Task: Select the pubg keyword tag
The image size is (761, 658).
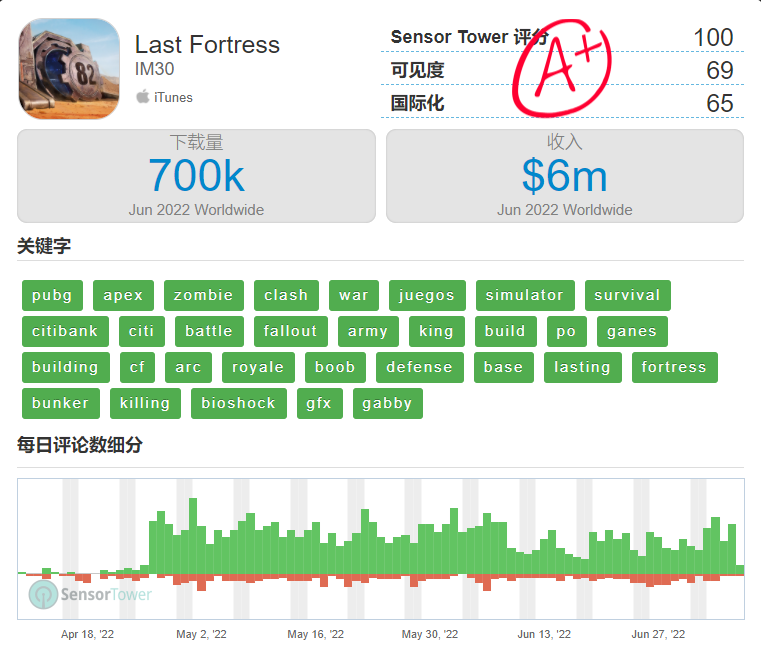Action: coord(52,295)
